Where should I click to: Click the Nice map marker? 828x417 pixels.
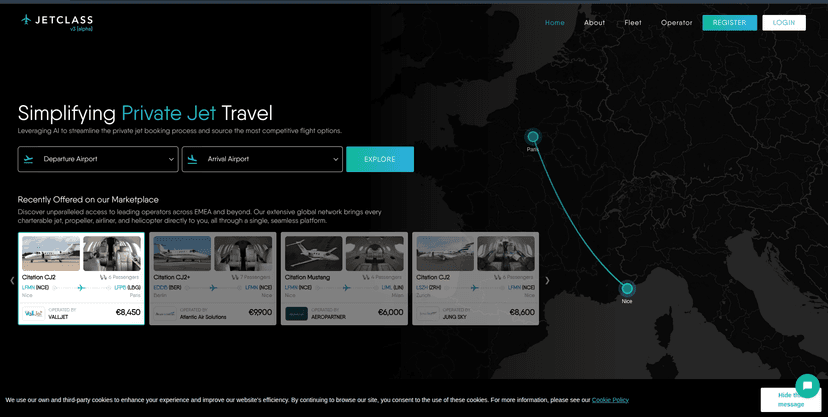627,288
